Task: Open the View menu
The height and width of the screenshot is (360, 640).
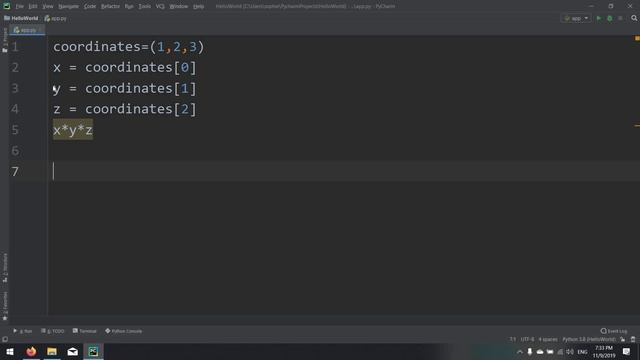Action: click(48, 7)
